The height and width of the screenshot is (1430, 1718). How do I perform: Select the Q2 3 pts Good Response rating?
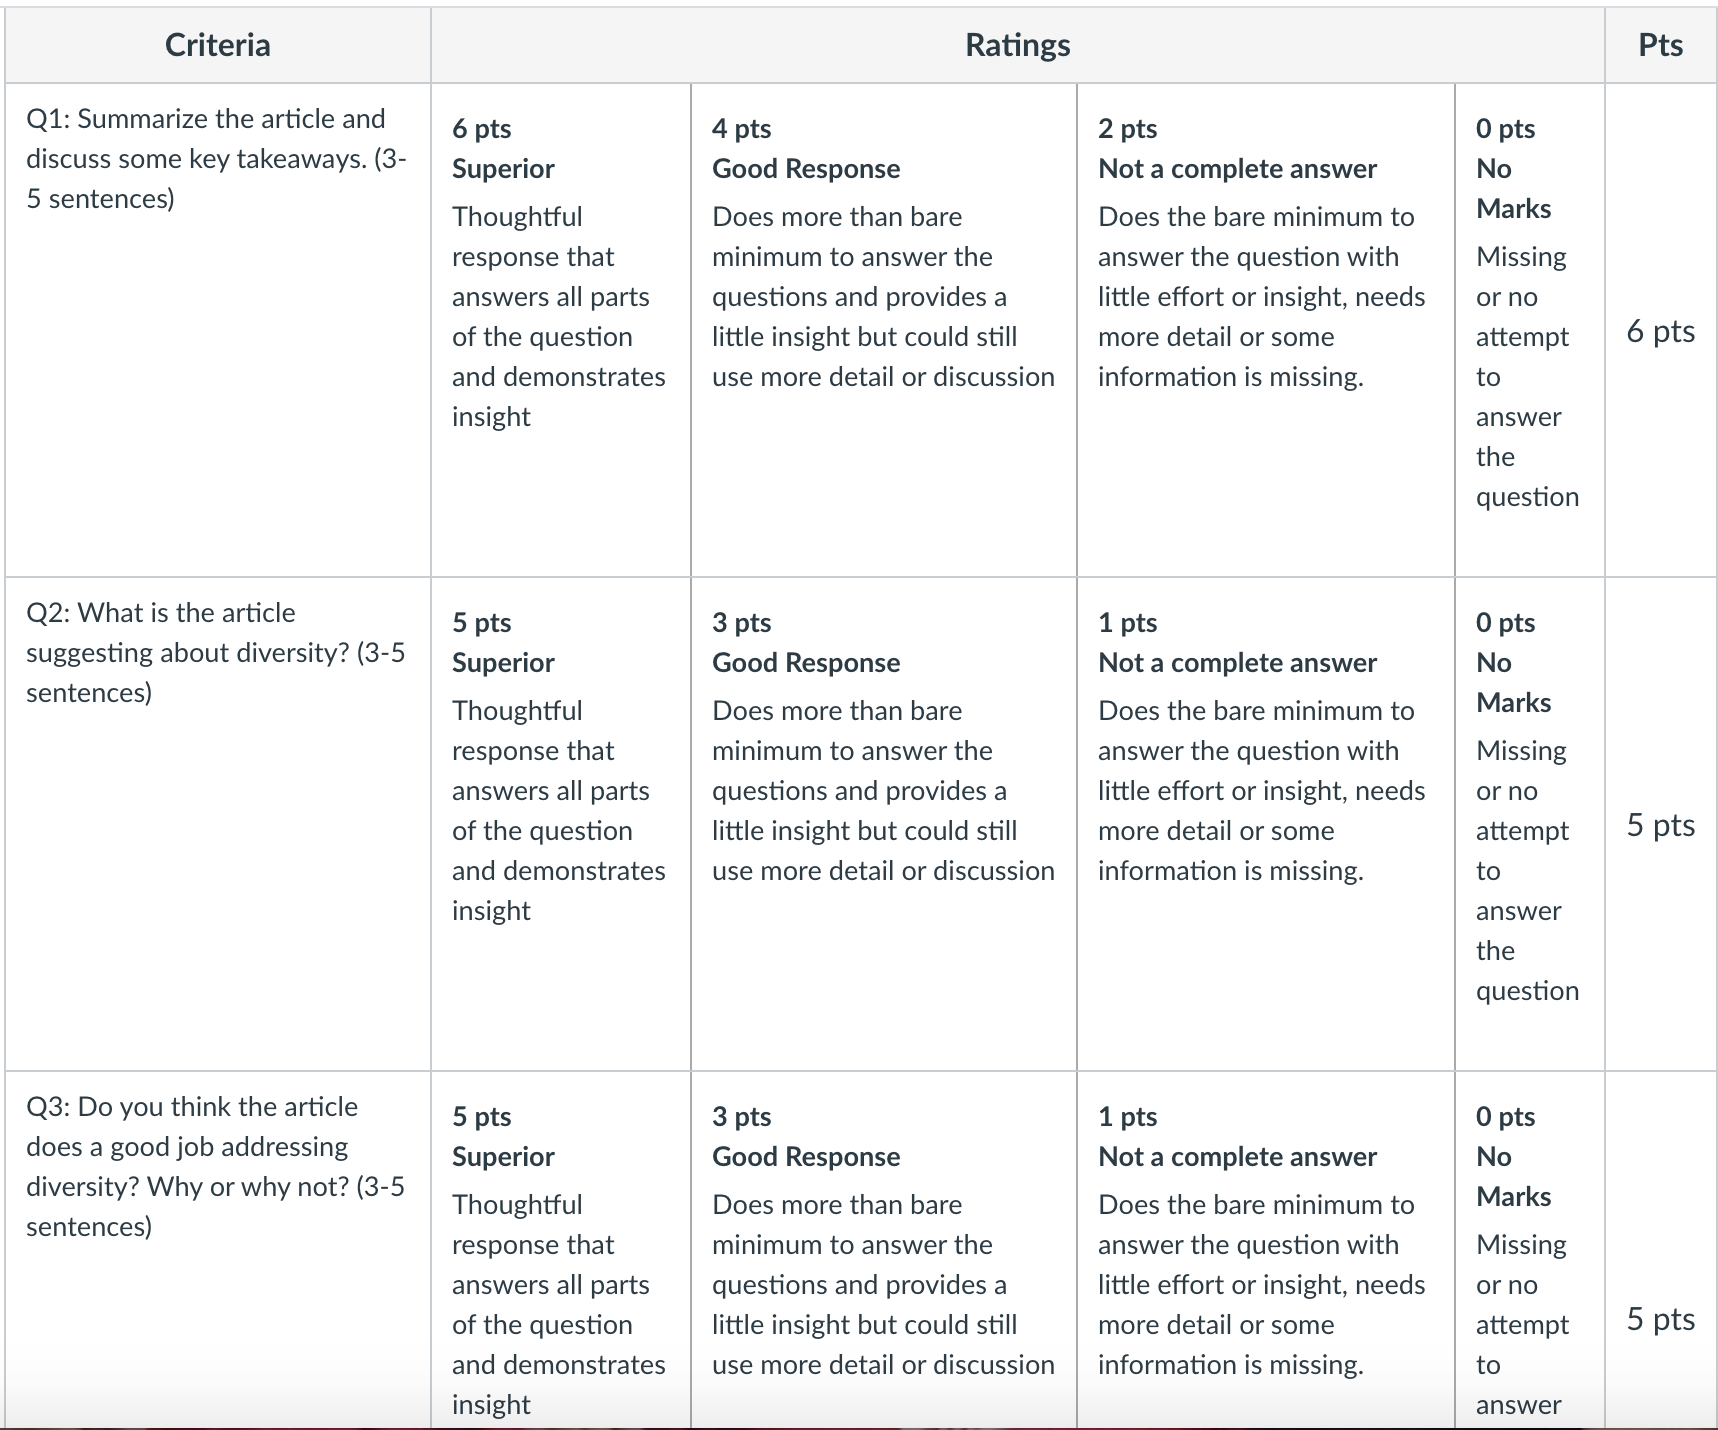point(883,824)
